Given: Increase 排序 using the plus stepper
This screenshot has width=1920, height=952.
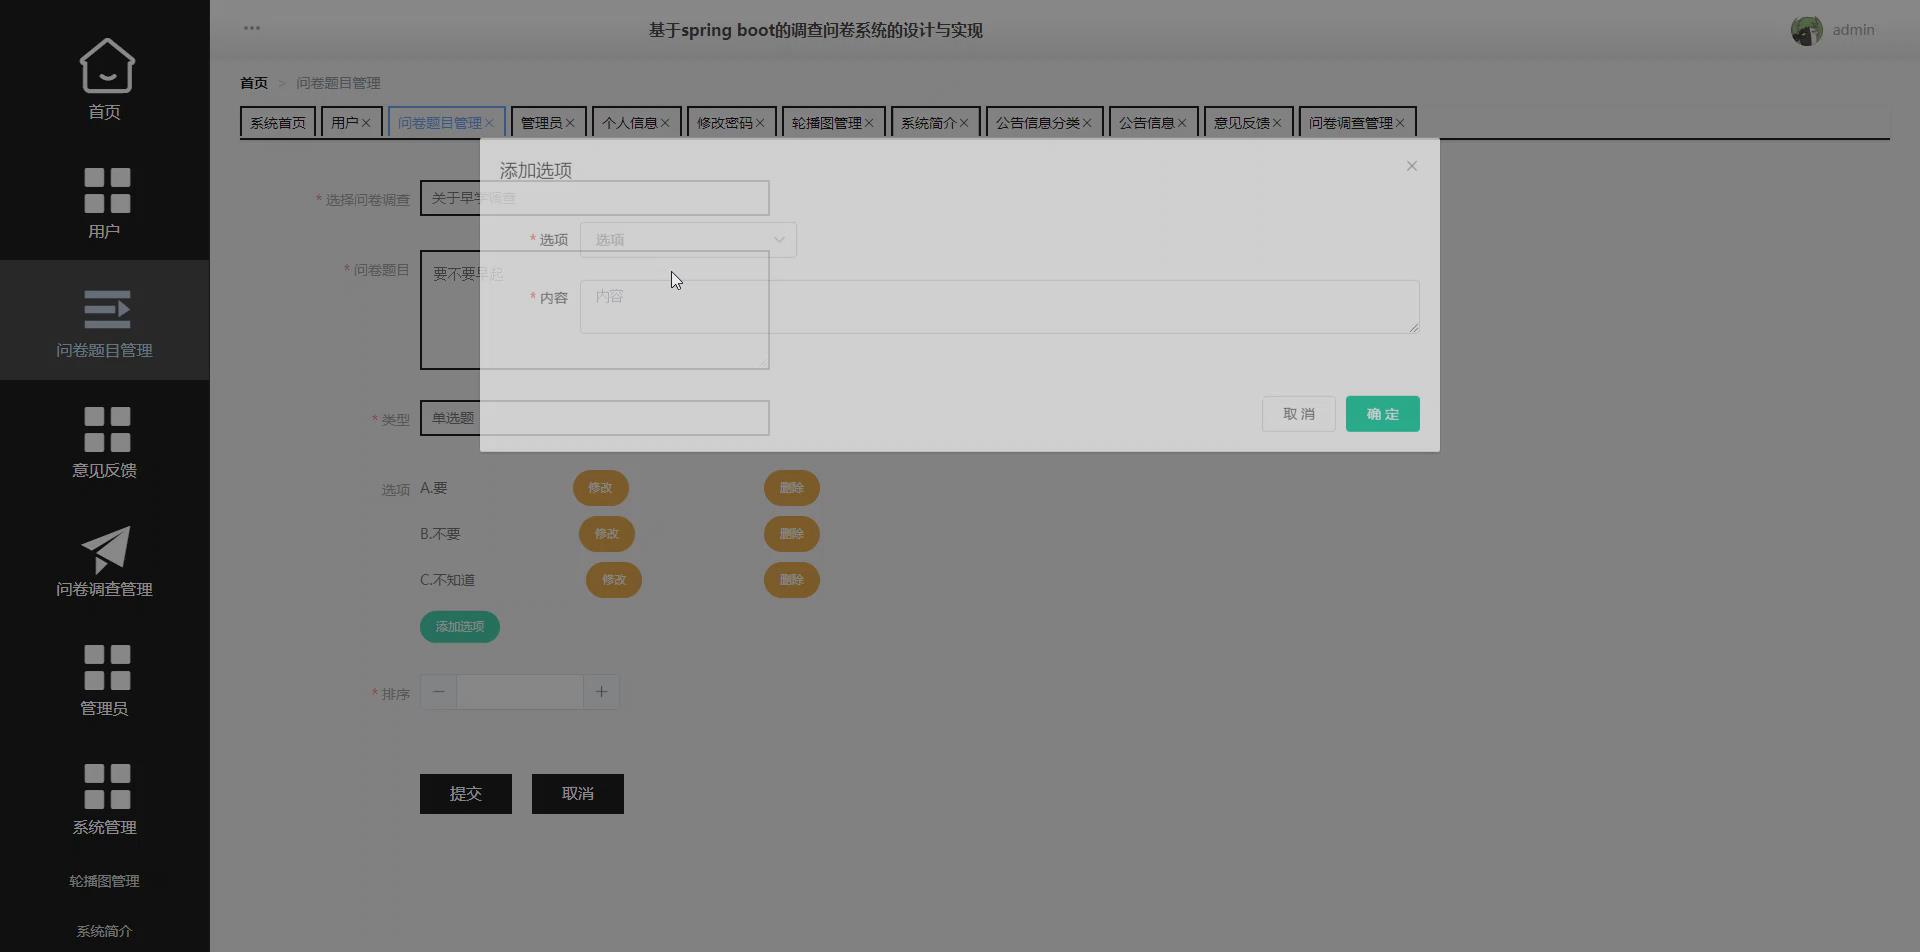Looking at the screenshot, I should tap(600, 691).
